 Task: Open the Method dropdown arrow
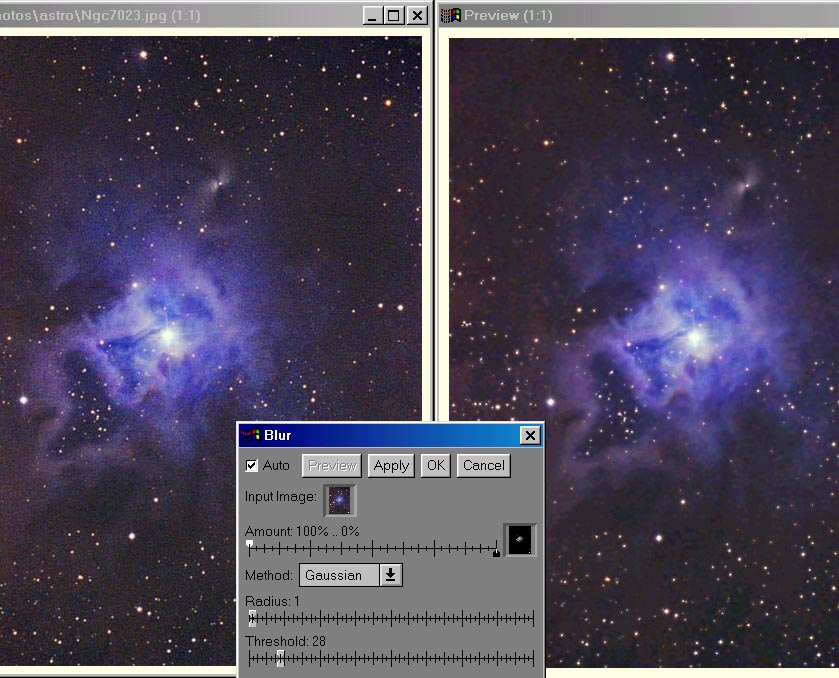(x=390, y=575)
